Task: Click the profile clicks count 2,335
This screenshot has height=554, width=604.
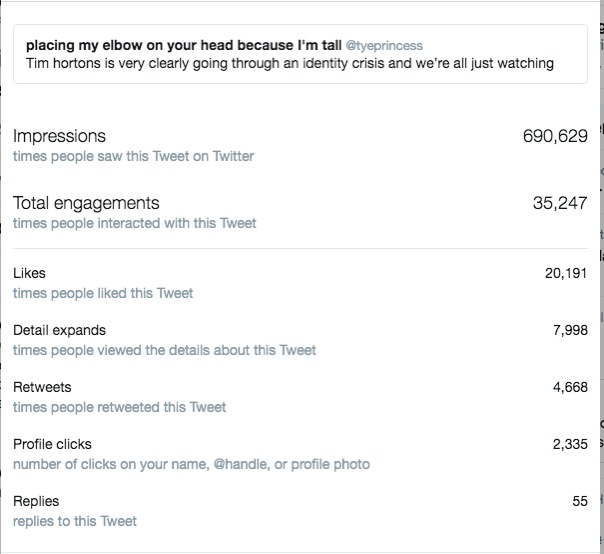Action: (x=570, y=444)
